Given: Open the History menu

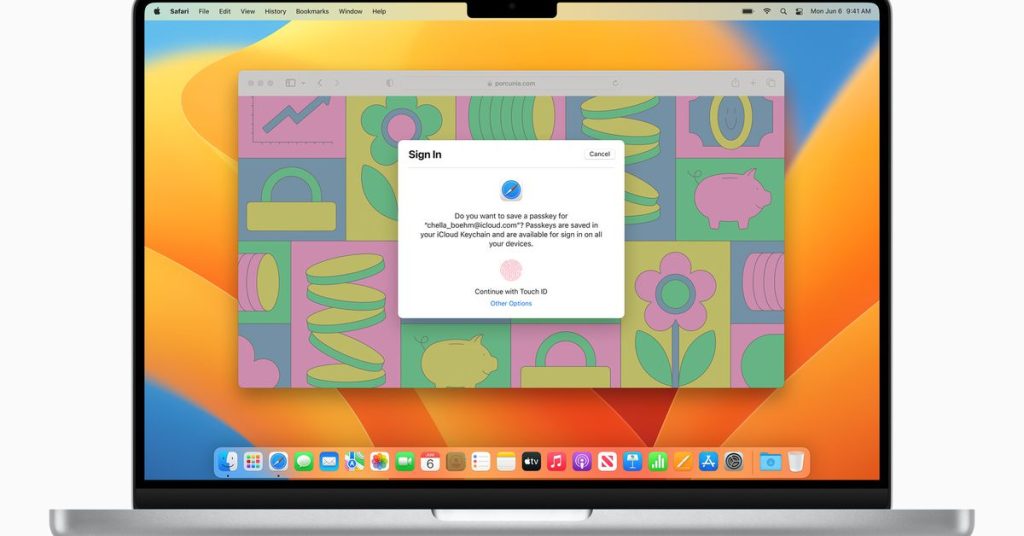Looking at the screenshot, I should tap(275, 11).
